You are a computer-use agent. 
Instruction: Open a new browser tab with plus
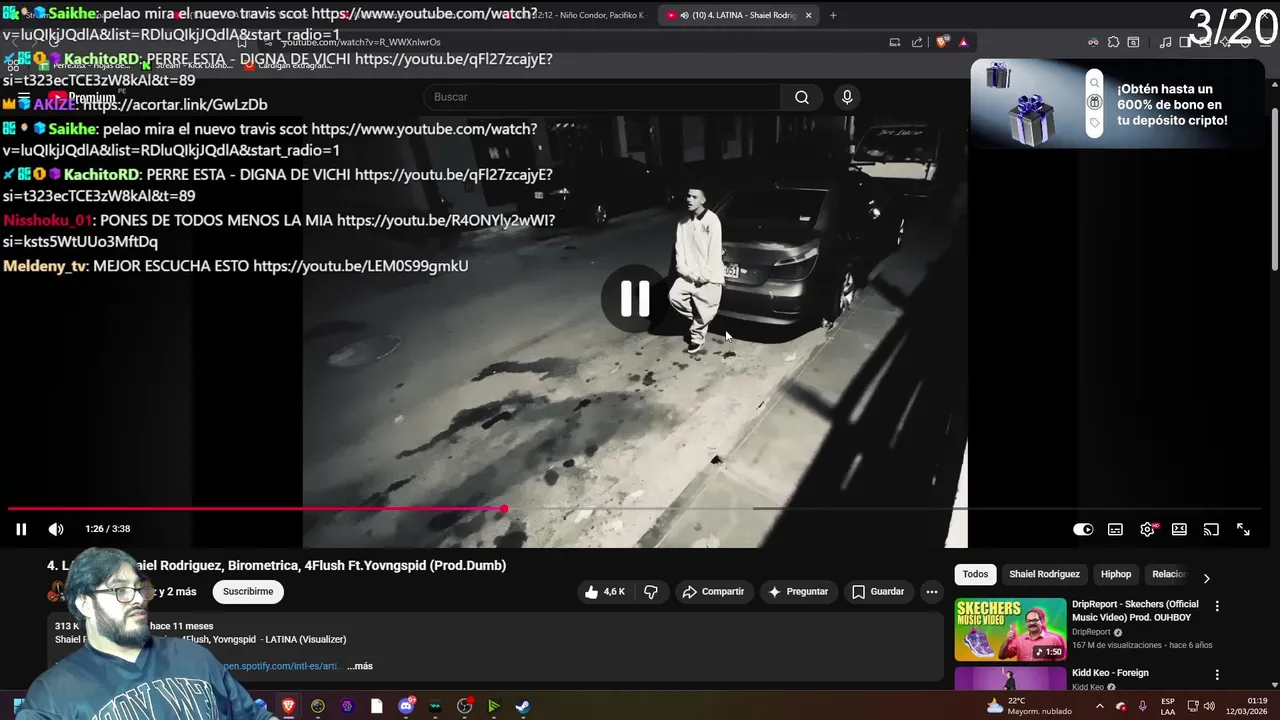(x=833, y=15)
